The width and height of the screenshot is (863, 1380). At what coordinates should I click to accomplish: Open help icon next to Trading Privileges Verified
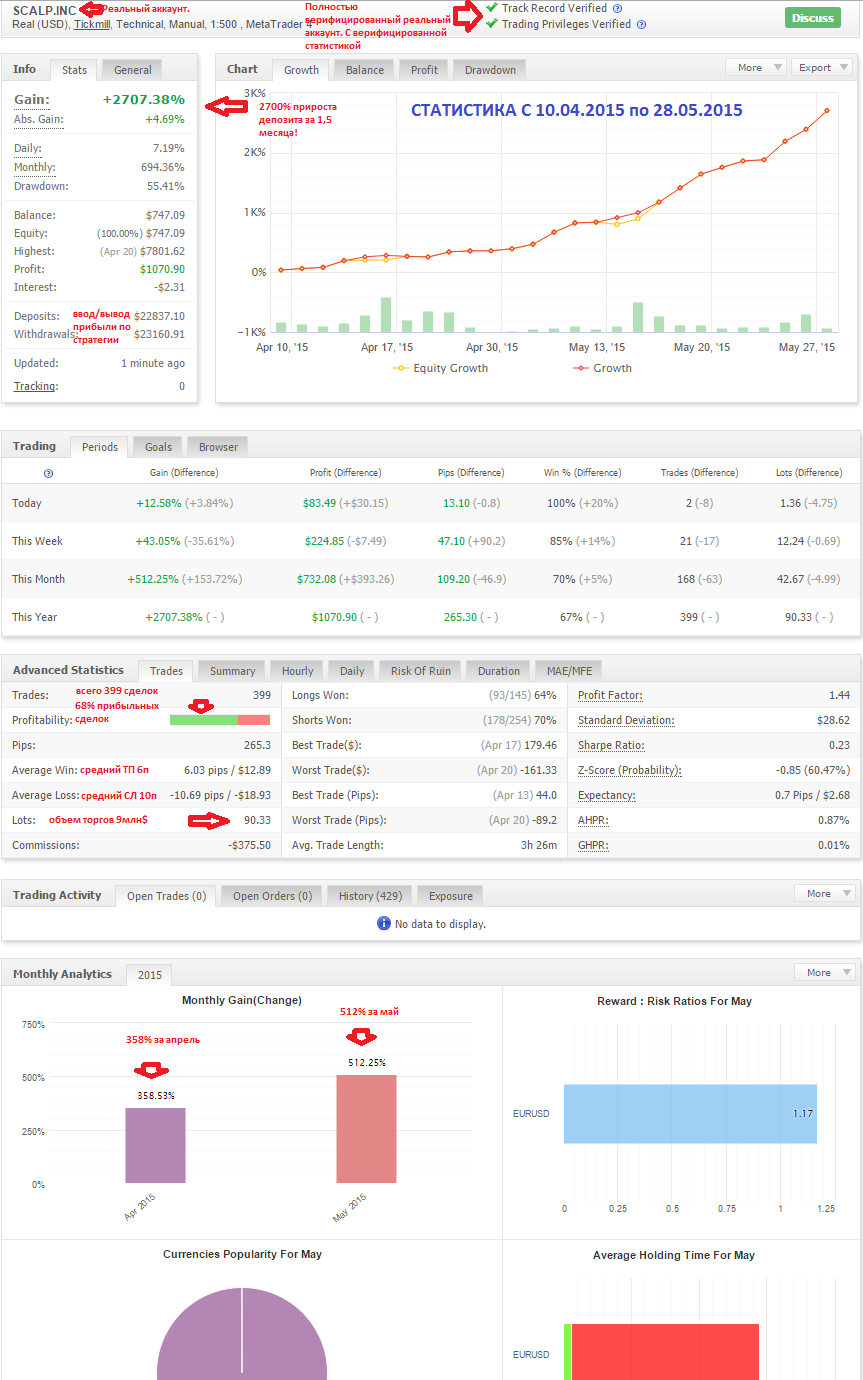click(x=641, y=24)
